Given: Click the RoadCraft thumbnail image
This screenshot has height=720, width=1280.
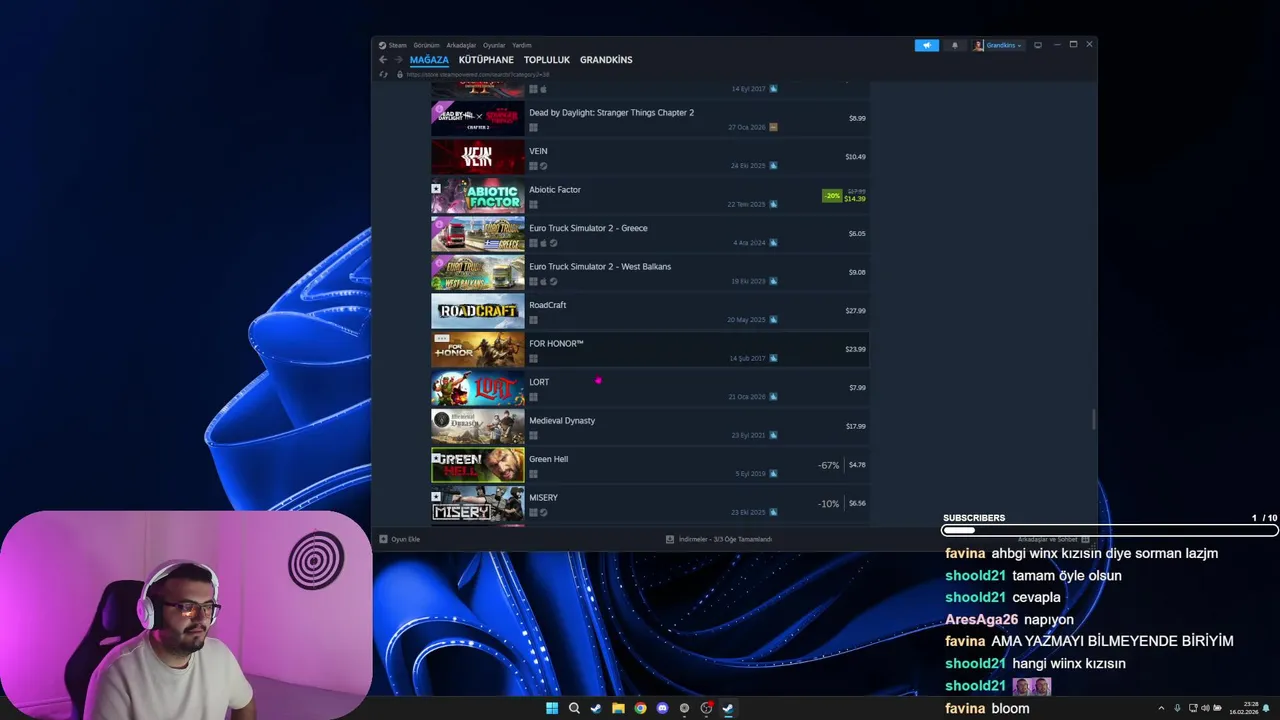Looking at the screenshot, I should [x=477, y=311].
